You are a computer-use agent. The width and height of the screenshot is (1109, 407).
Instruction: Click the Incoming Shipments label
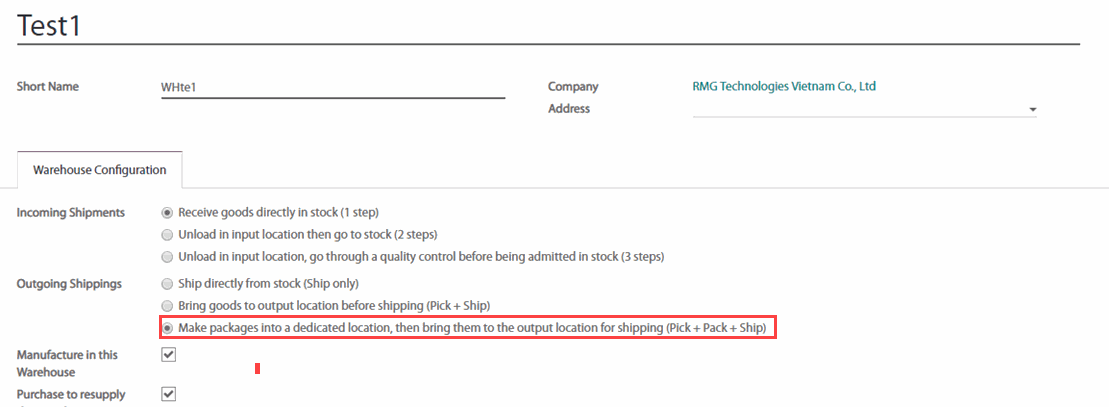(x=71, y=212)
